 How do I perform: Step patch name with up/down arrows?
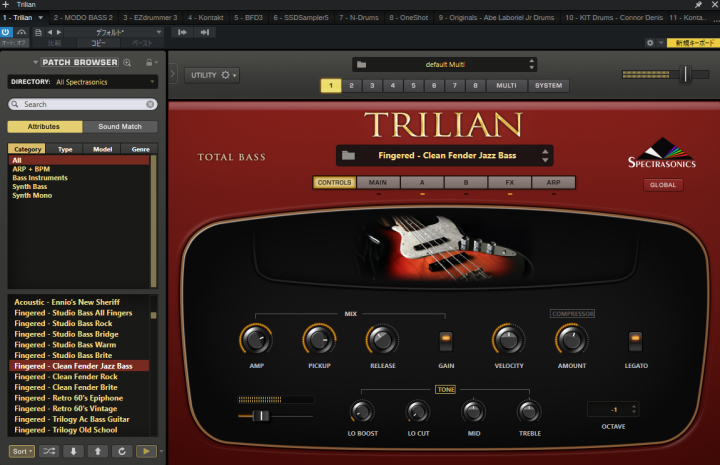545,156
